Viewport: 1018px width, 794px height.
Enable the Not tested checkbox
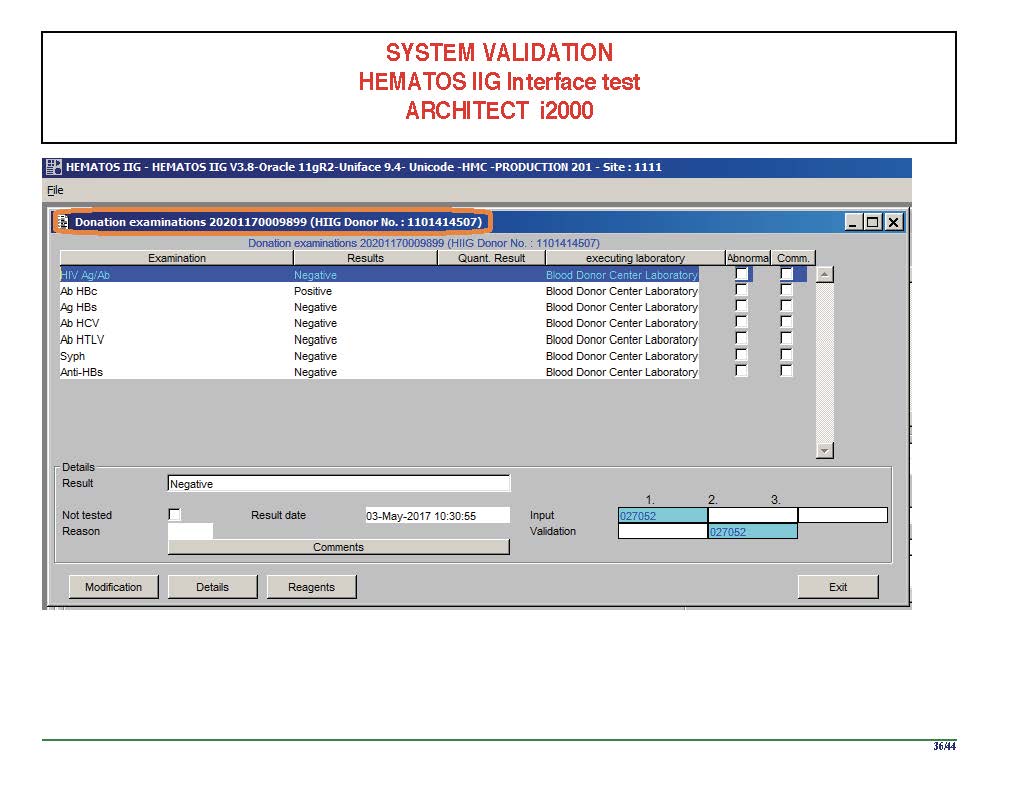coord(175,515)
